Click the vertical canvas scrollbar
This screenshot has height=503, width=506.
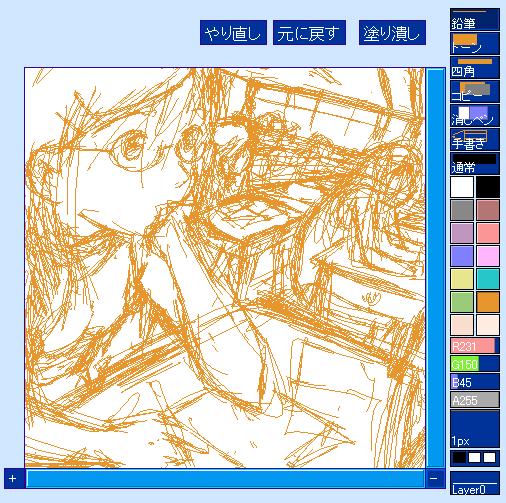[436, 268]
